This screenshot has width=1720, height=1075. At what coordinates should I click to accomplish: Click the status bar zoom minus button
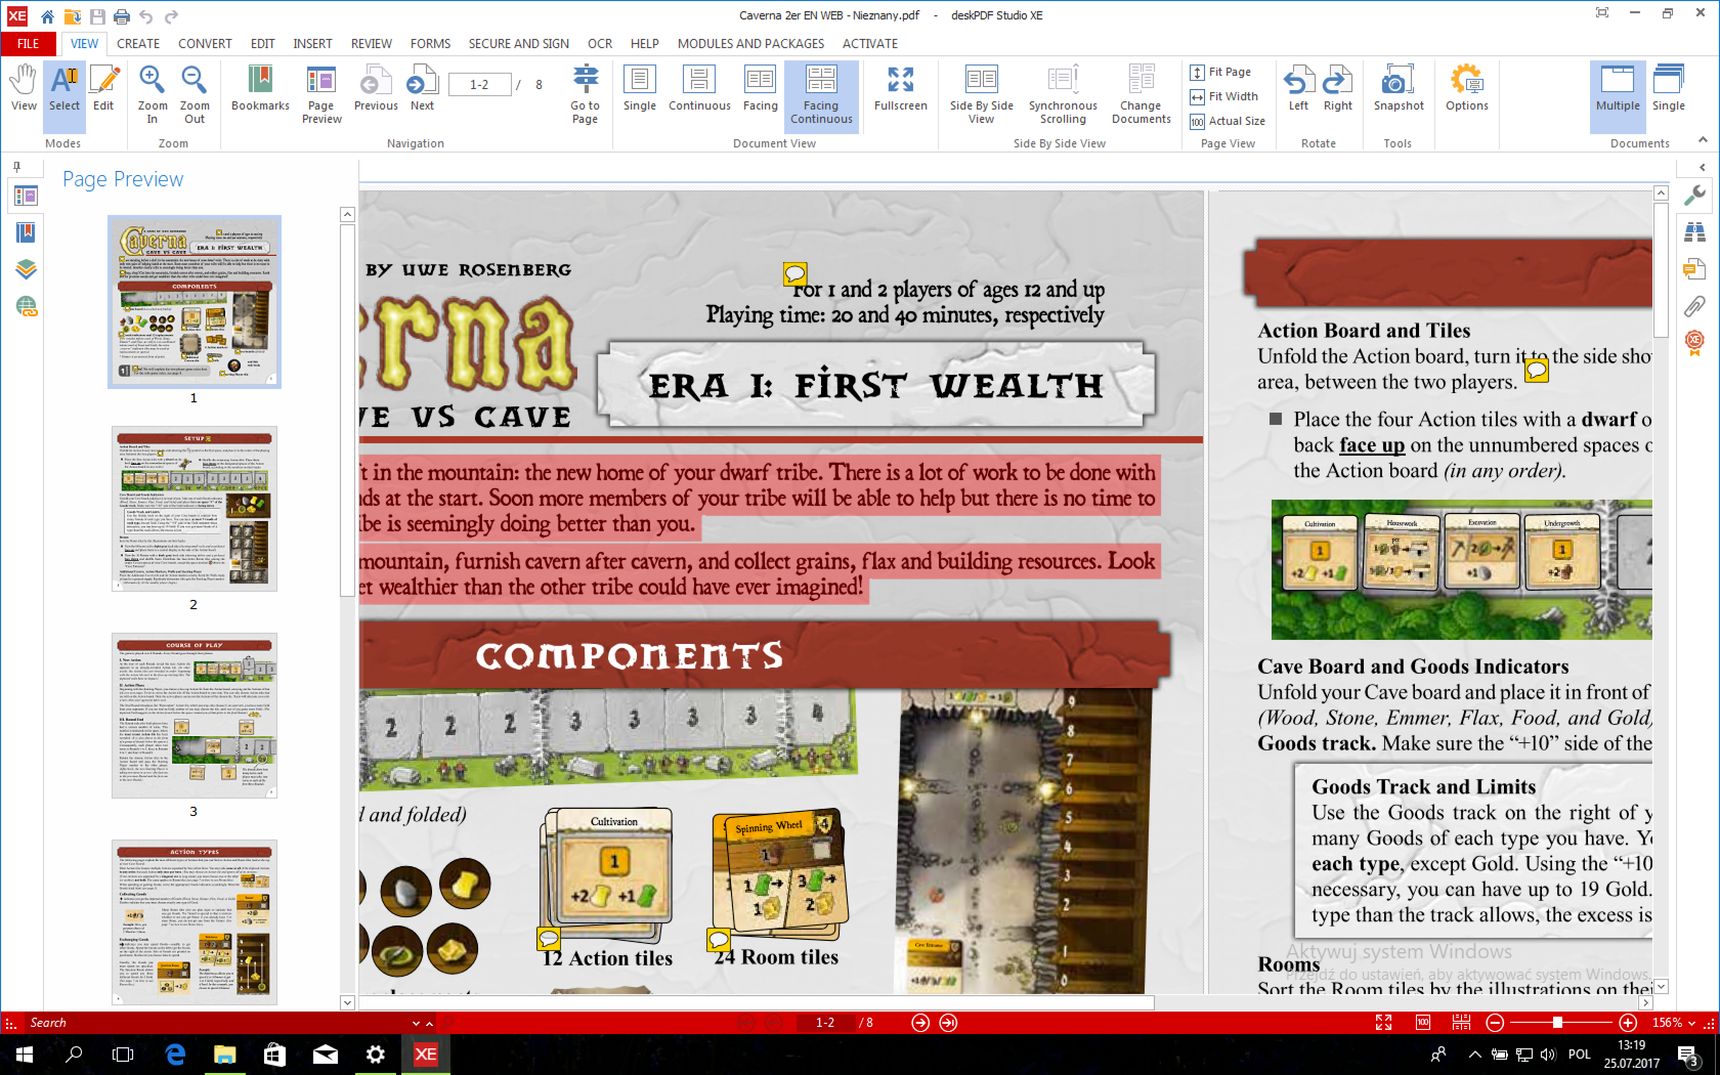pyautogui.click(x=1495, y=1023)
